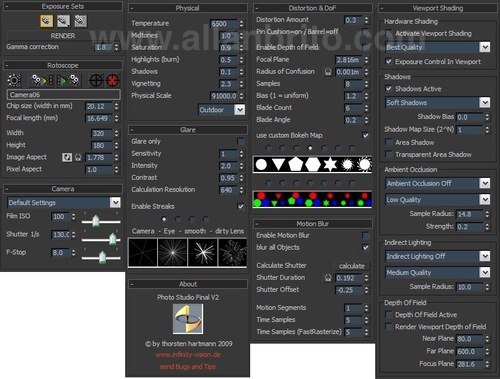Image resolution: width=500 pixels, height=379 pixels.
Task: Collapse the About rollout header
Action: coord(188,284)
